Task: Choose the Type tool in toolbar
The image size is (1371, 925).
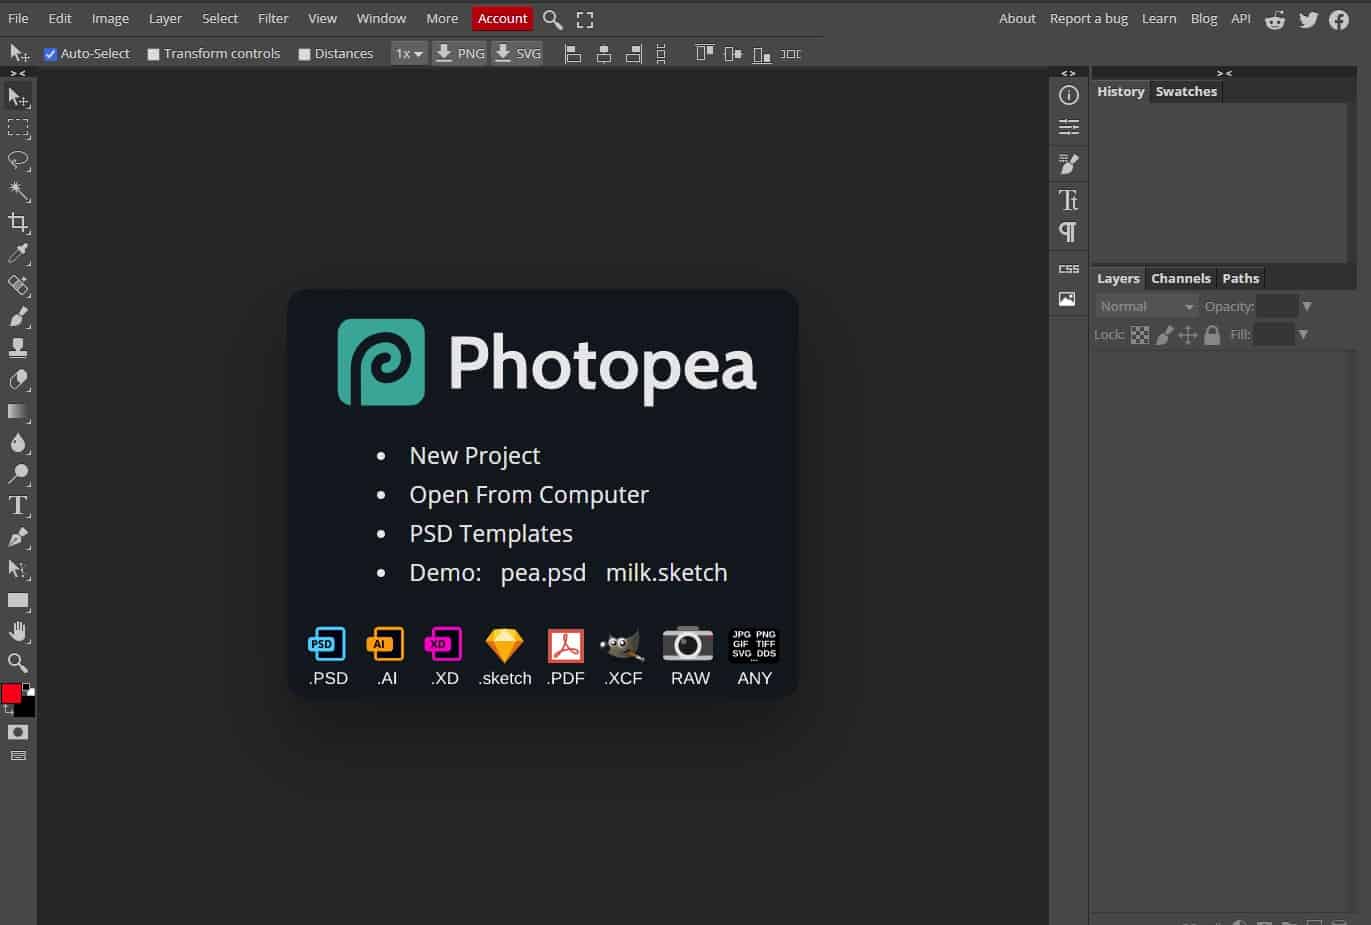Action: coord(18,506)
